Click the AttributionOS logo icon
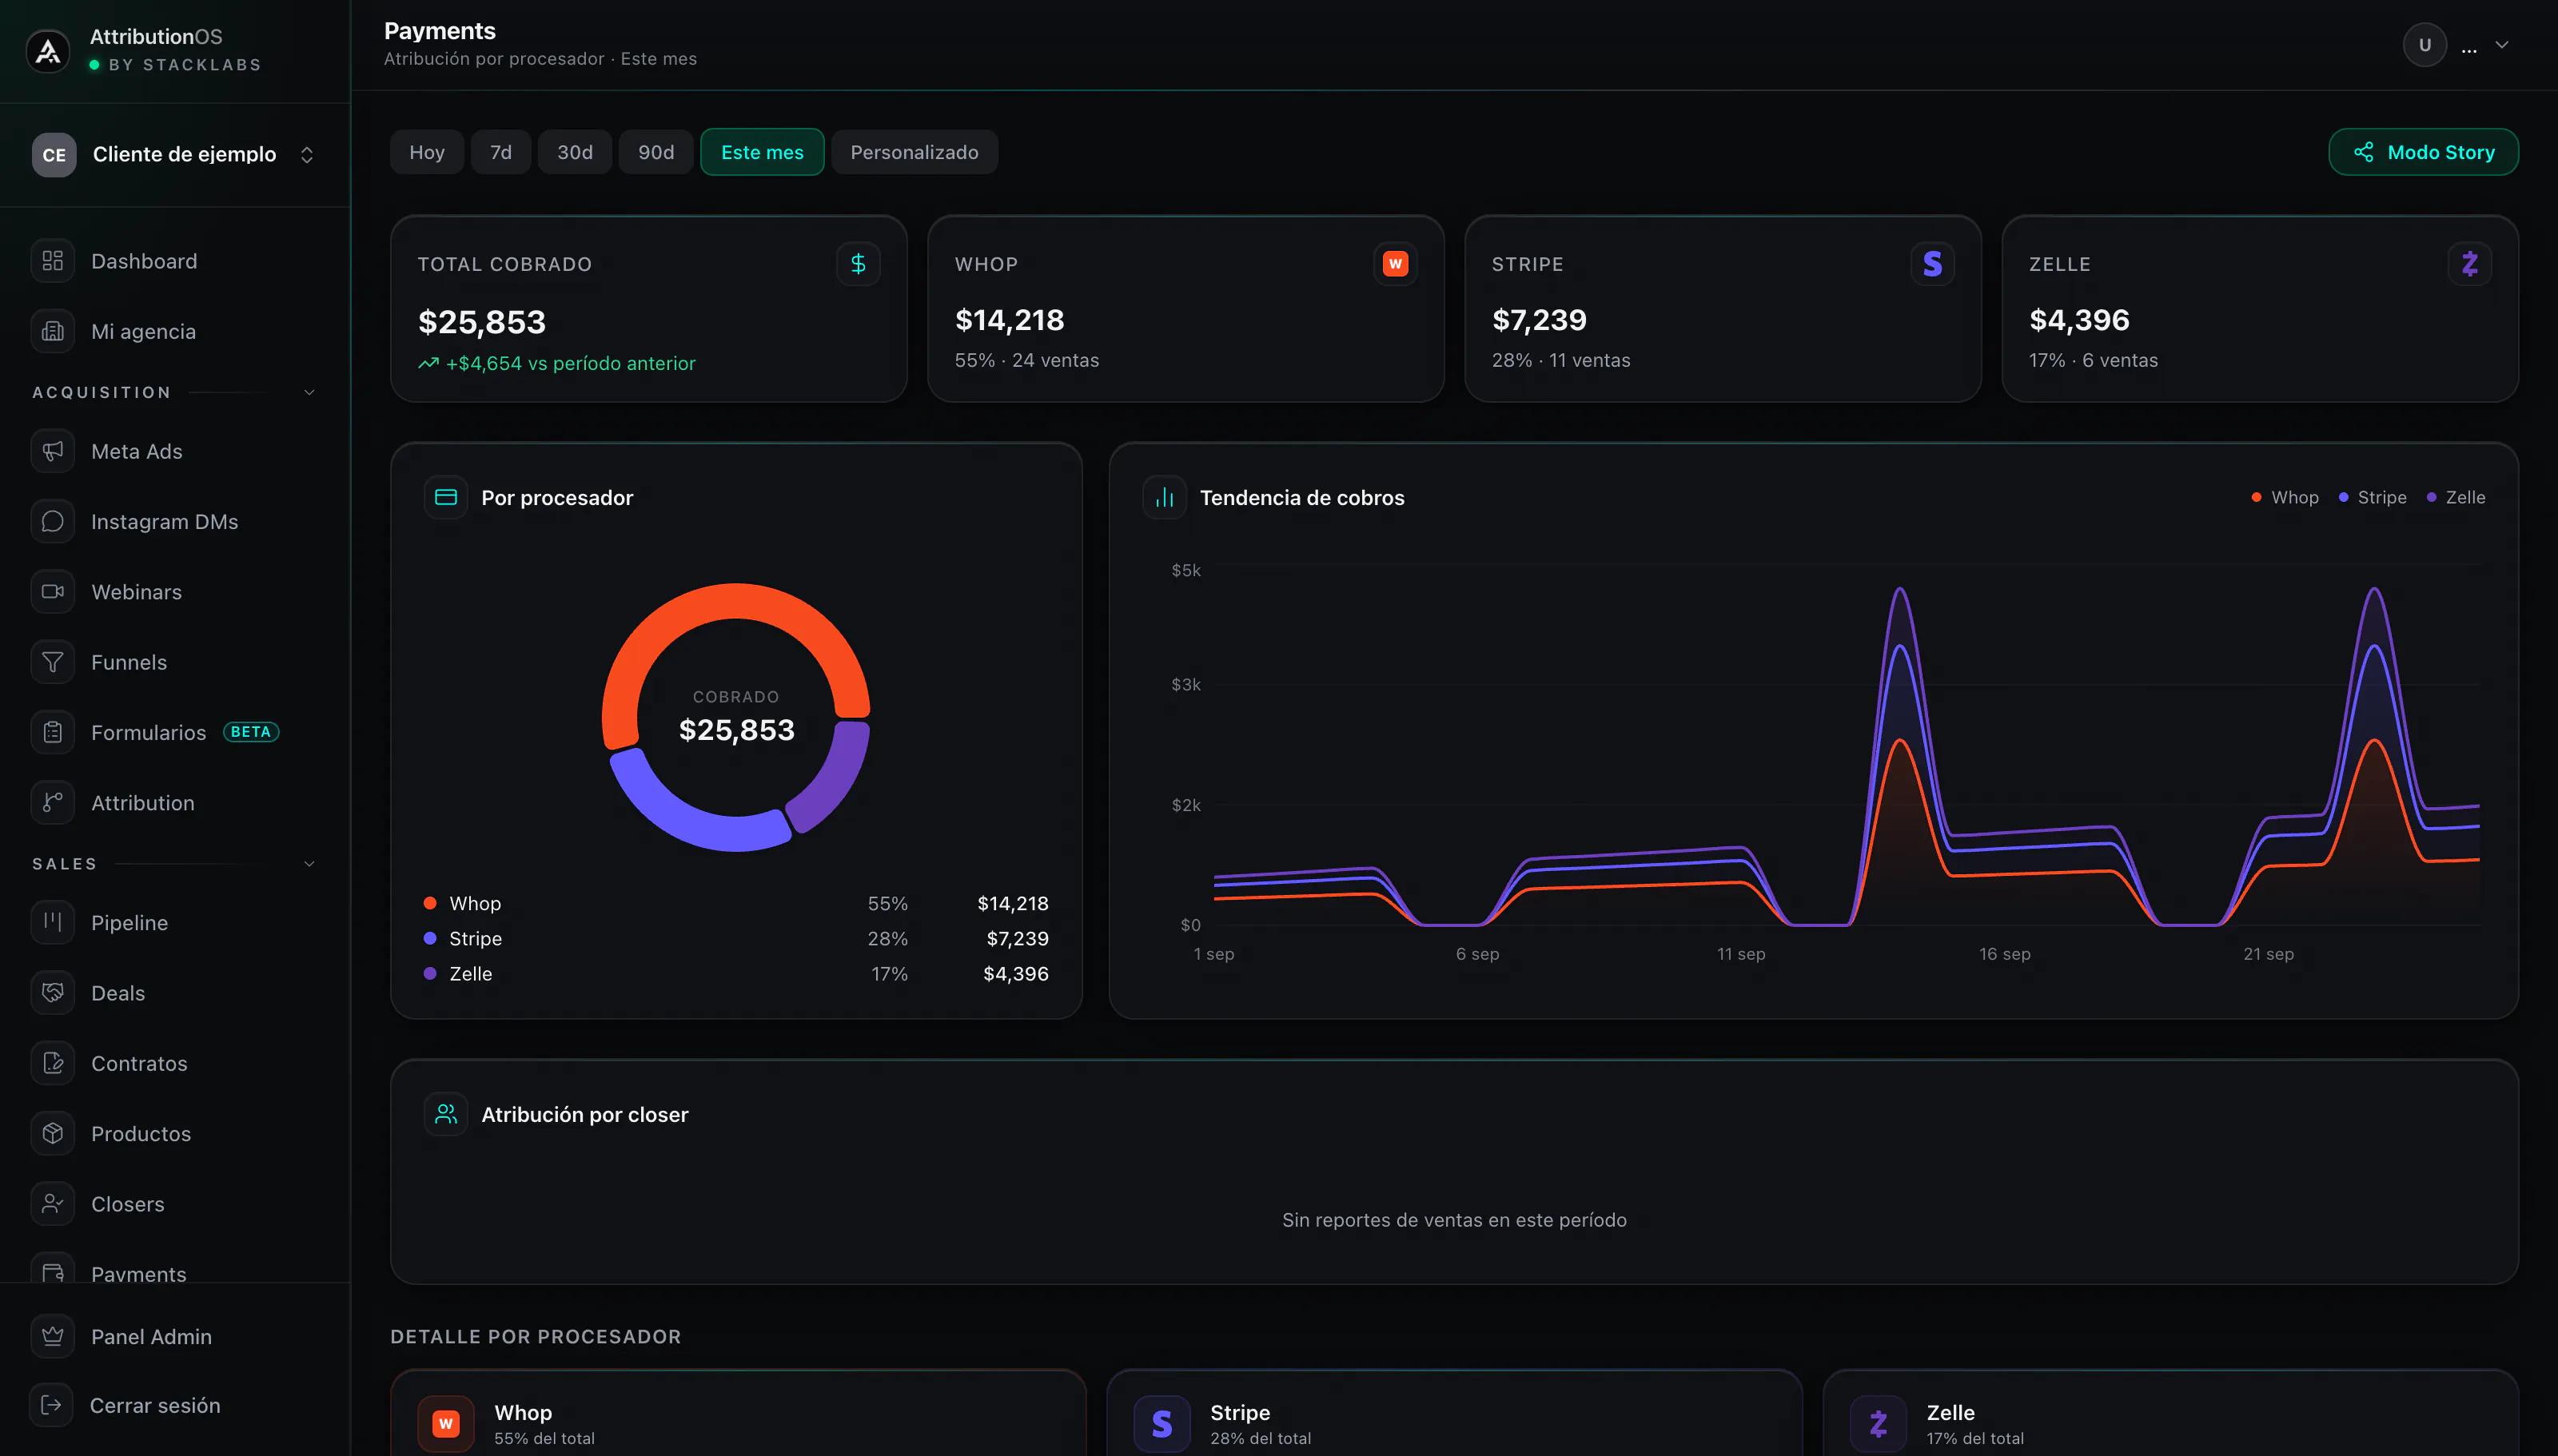 click(x=48, y=50)
